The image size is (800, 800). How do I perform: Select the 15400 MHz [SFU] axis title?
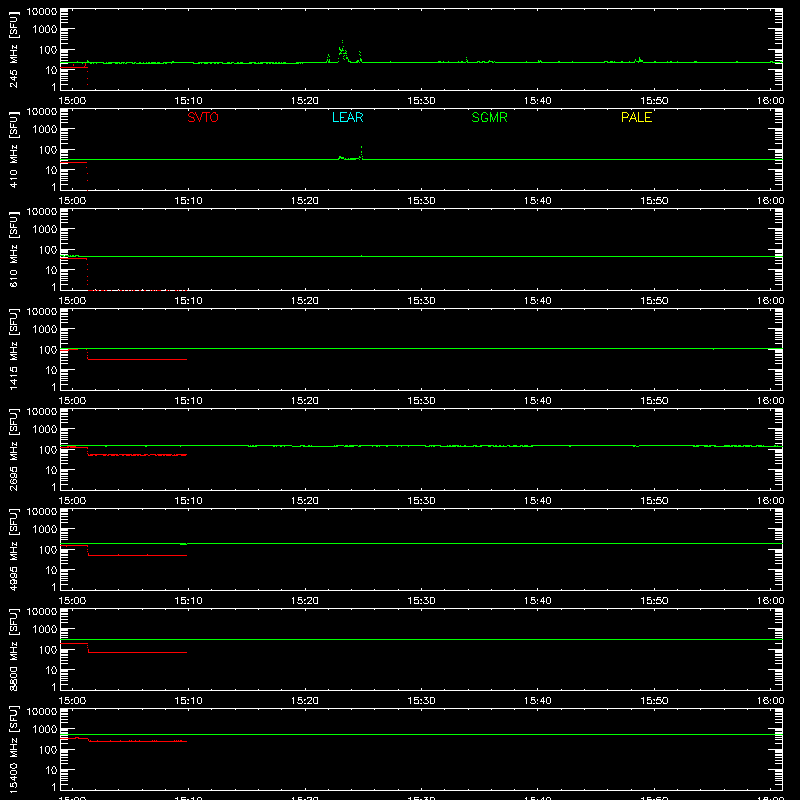[13, 749]
